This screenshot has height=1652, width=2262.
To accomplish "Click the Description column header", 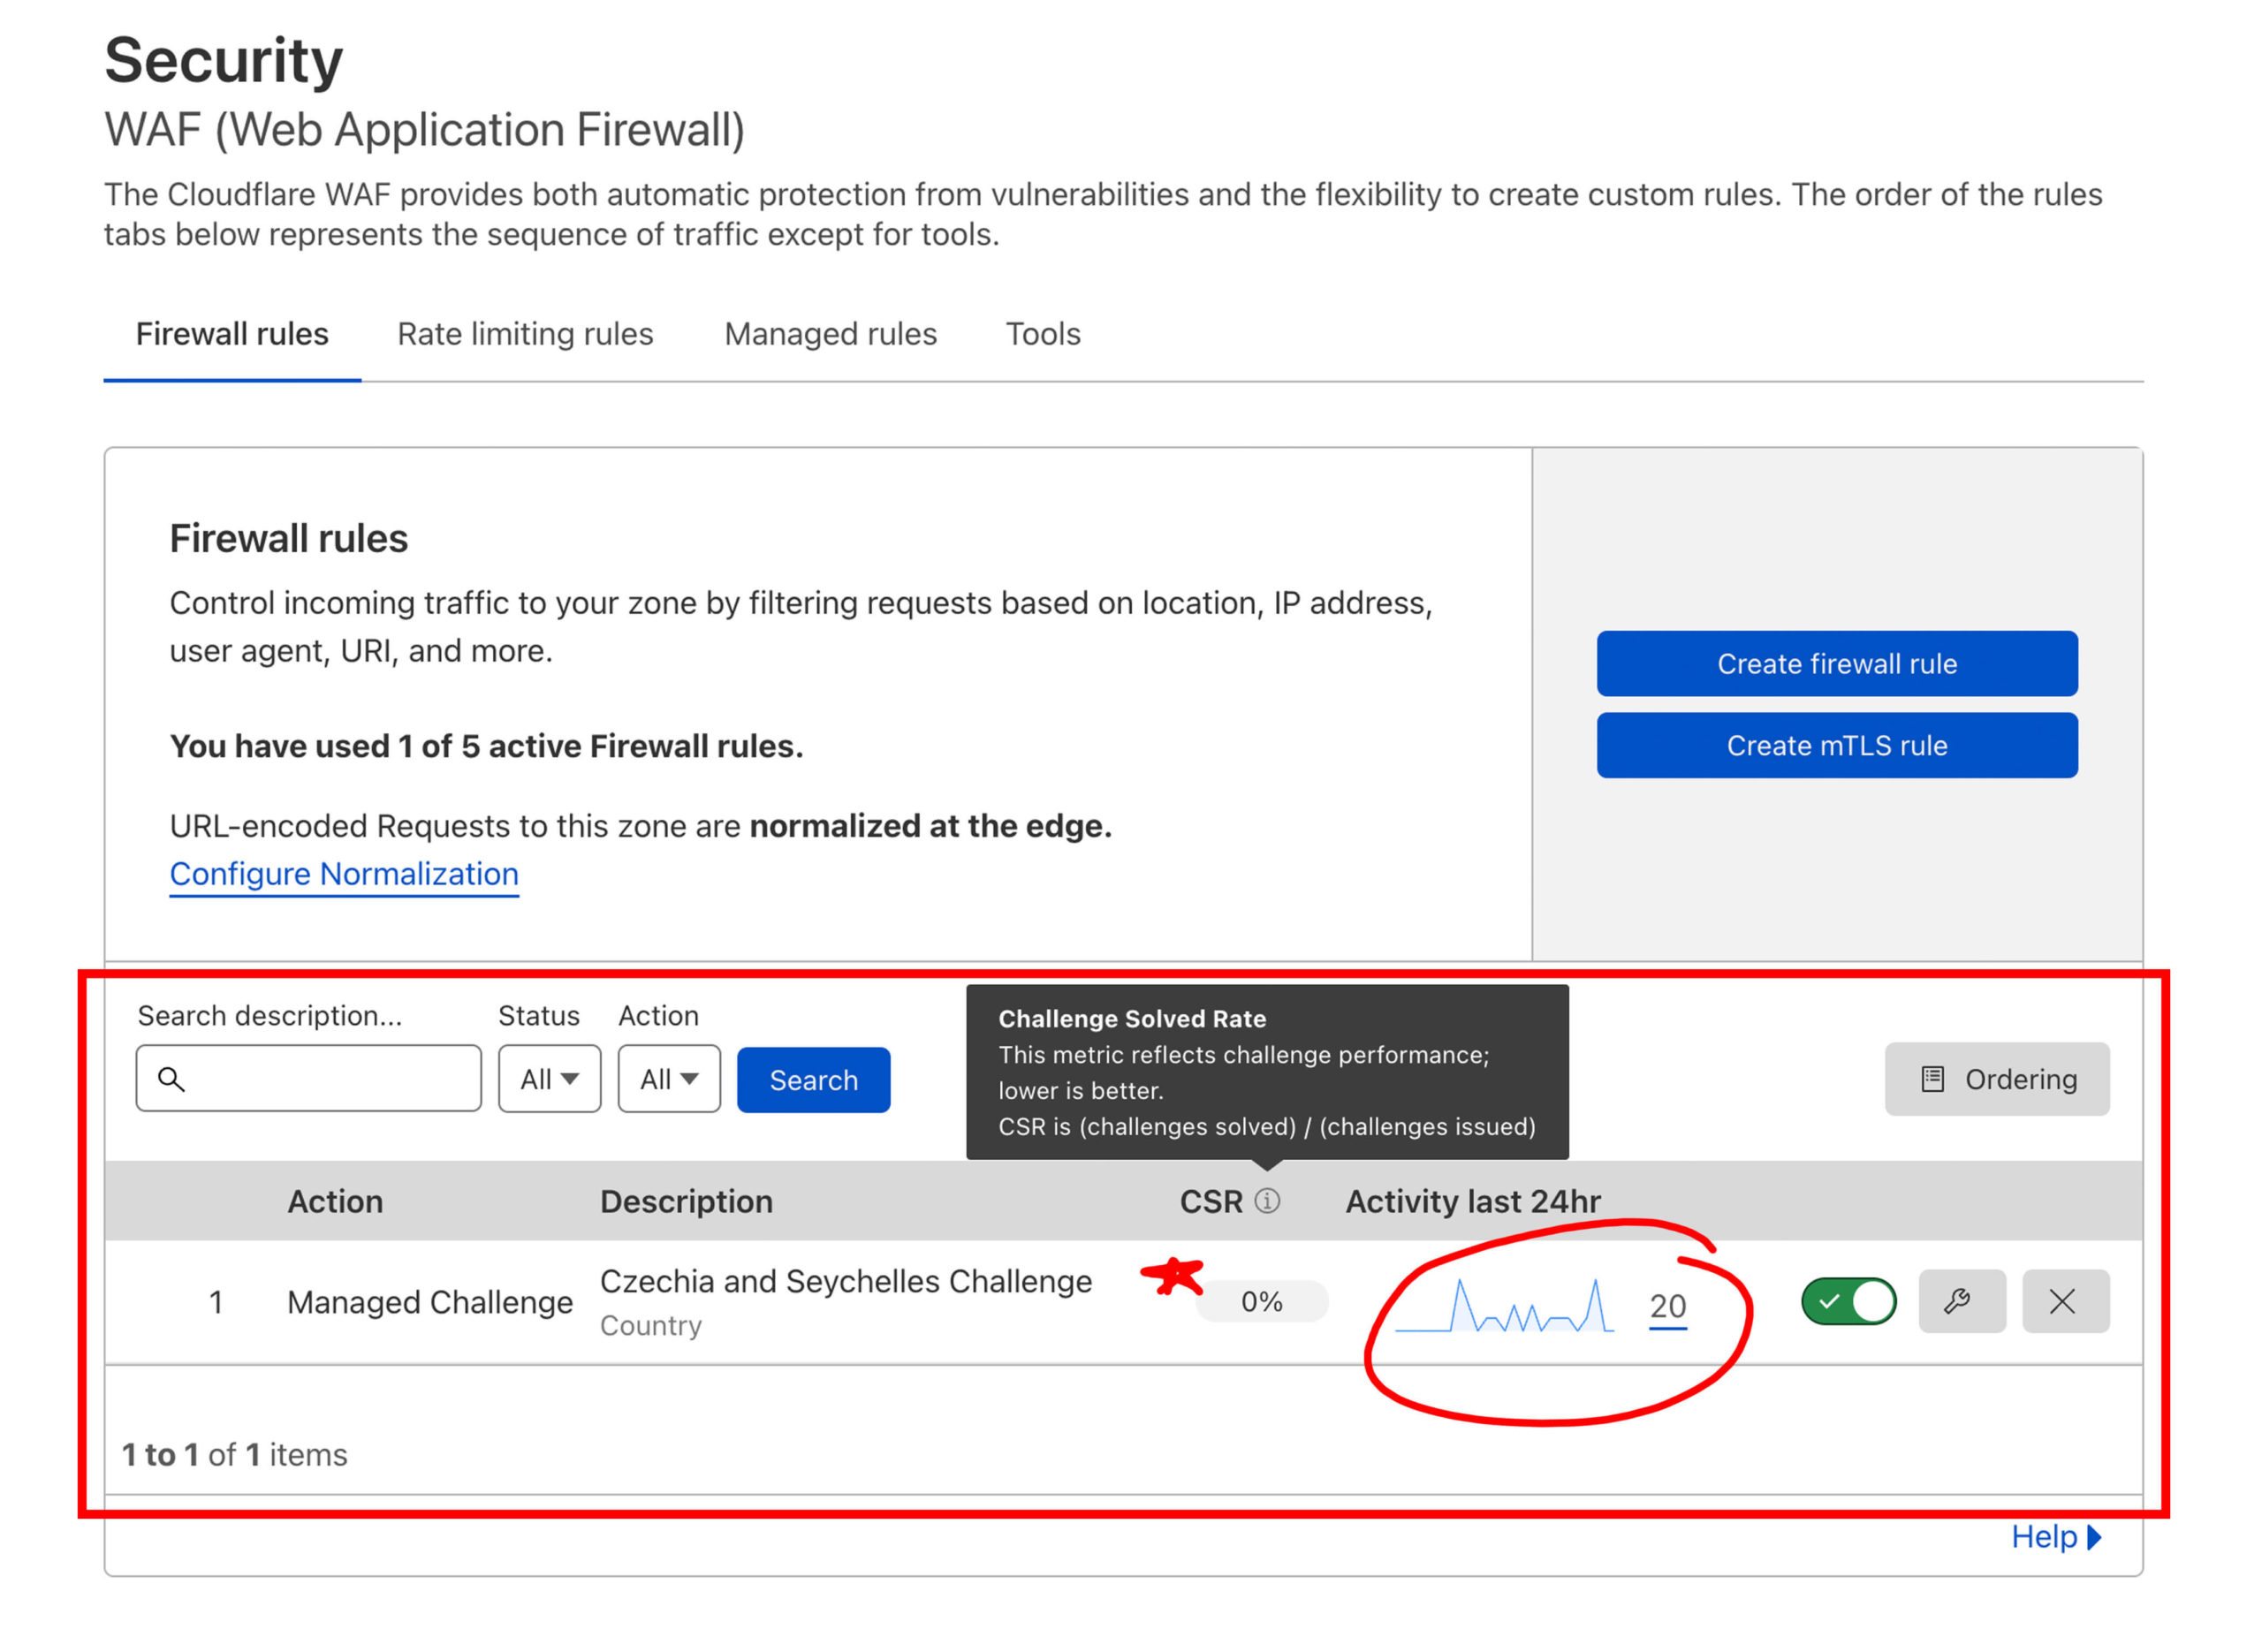I will coord(686,1201).
